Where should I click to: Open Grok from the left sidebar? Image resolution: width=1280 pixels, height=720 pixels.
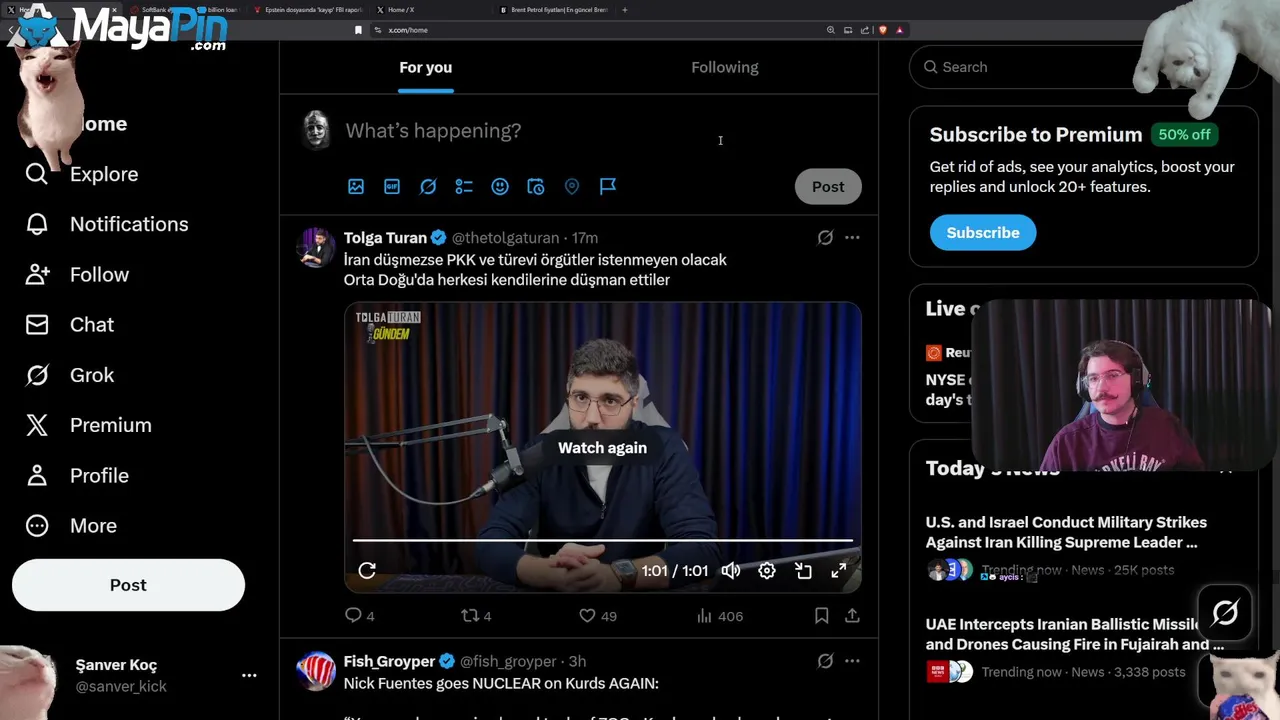[70, 375]
